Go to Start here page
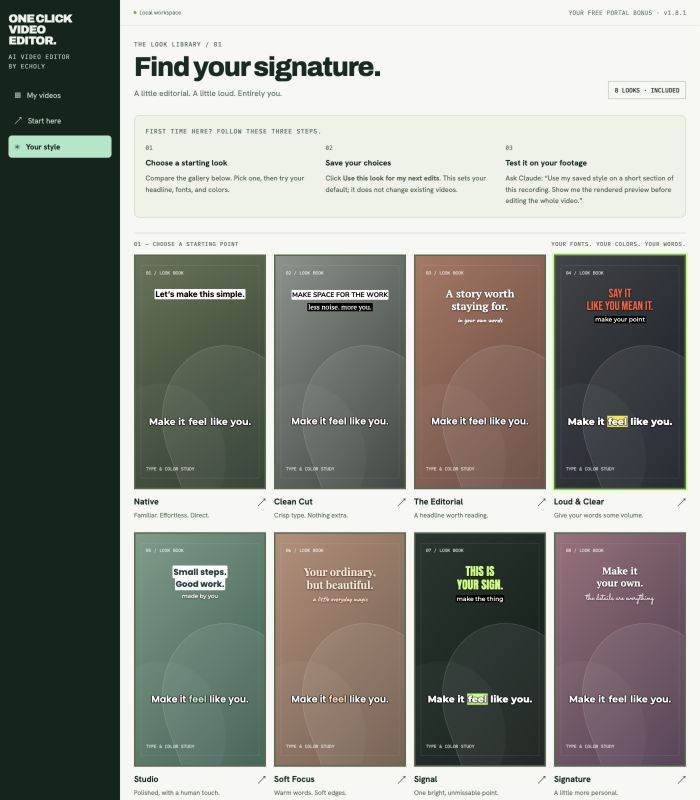 point(60,121)
